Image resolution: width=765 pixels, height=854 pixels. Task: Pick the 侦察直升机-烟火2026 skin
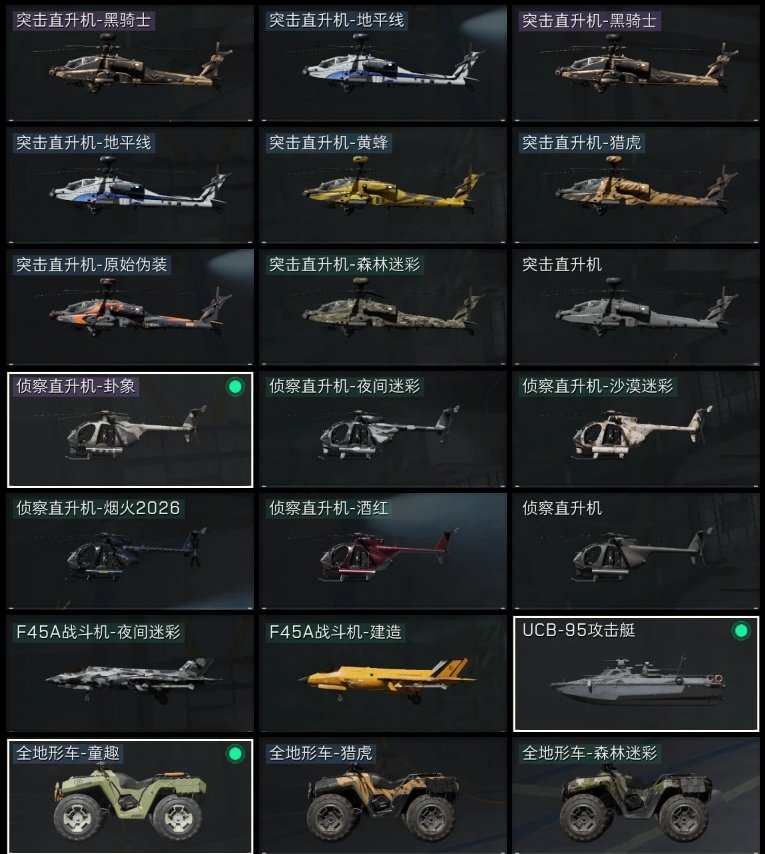[x=130, y=551]
